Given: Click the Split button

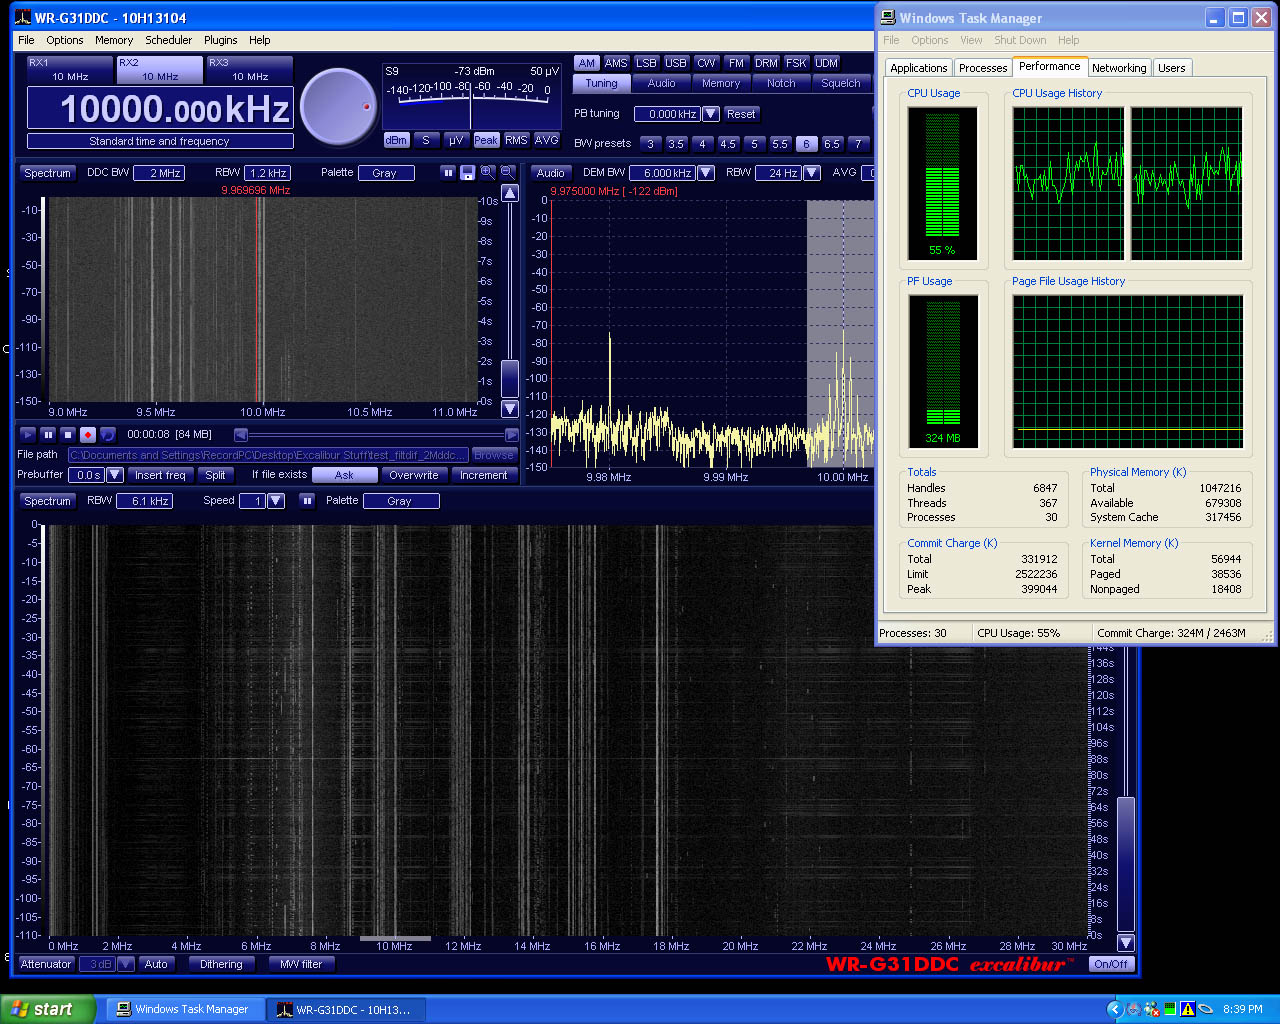Looking at the screenshot, I should click(215, 475).
